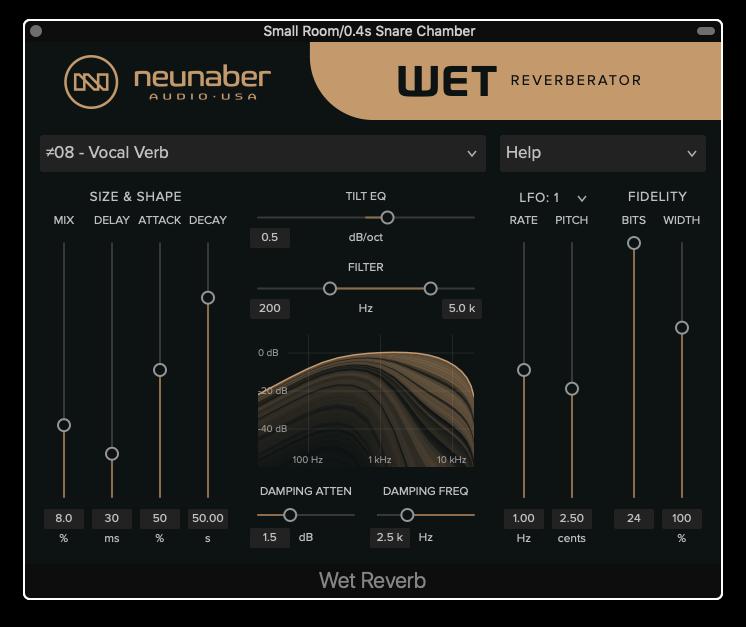The width and height of the screenshot is (746, 627).
Task: Click the WIDTH value field 100
Action: (x=682, y=519)
